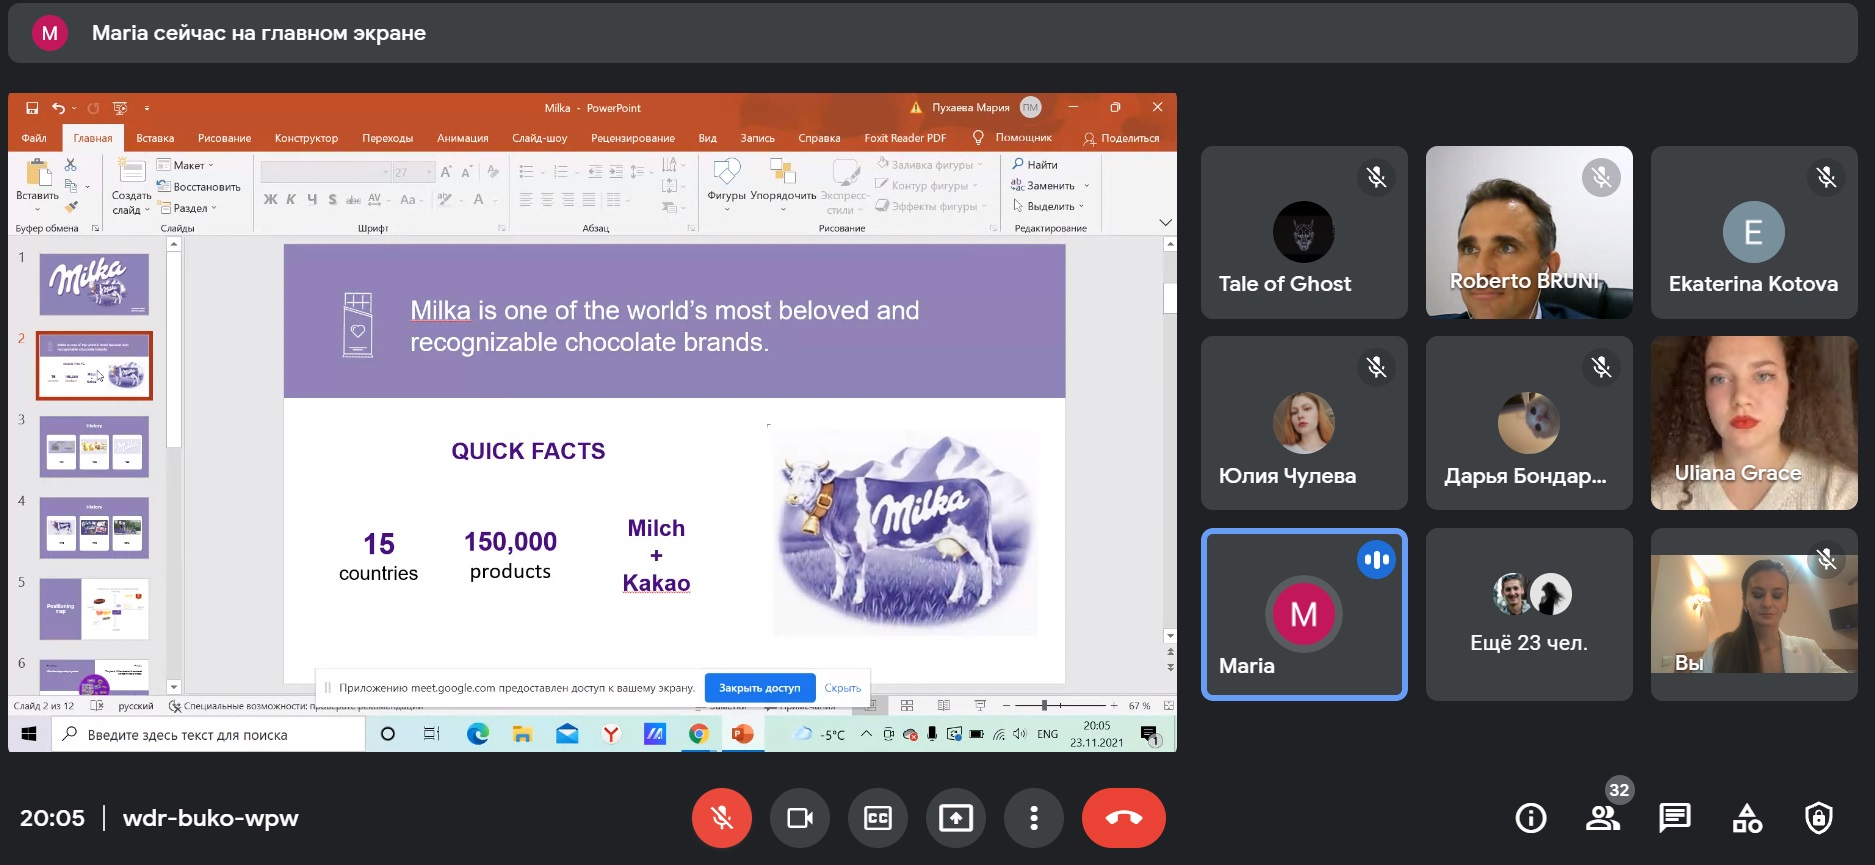This screenshot has width=1875, height=865.
Task: Toggle bold (Ж) formatting
Action: click(270, 200)
